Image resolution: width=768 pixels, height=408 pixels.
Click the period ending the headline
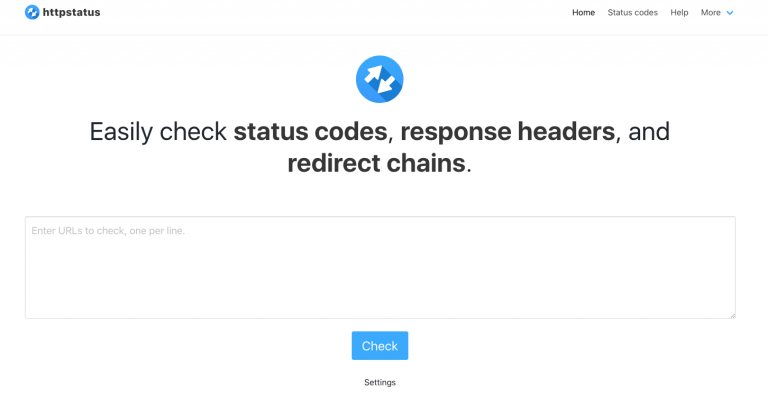[x=469, y=165]
